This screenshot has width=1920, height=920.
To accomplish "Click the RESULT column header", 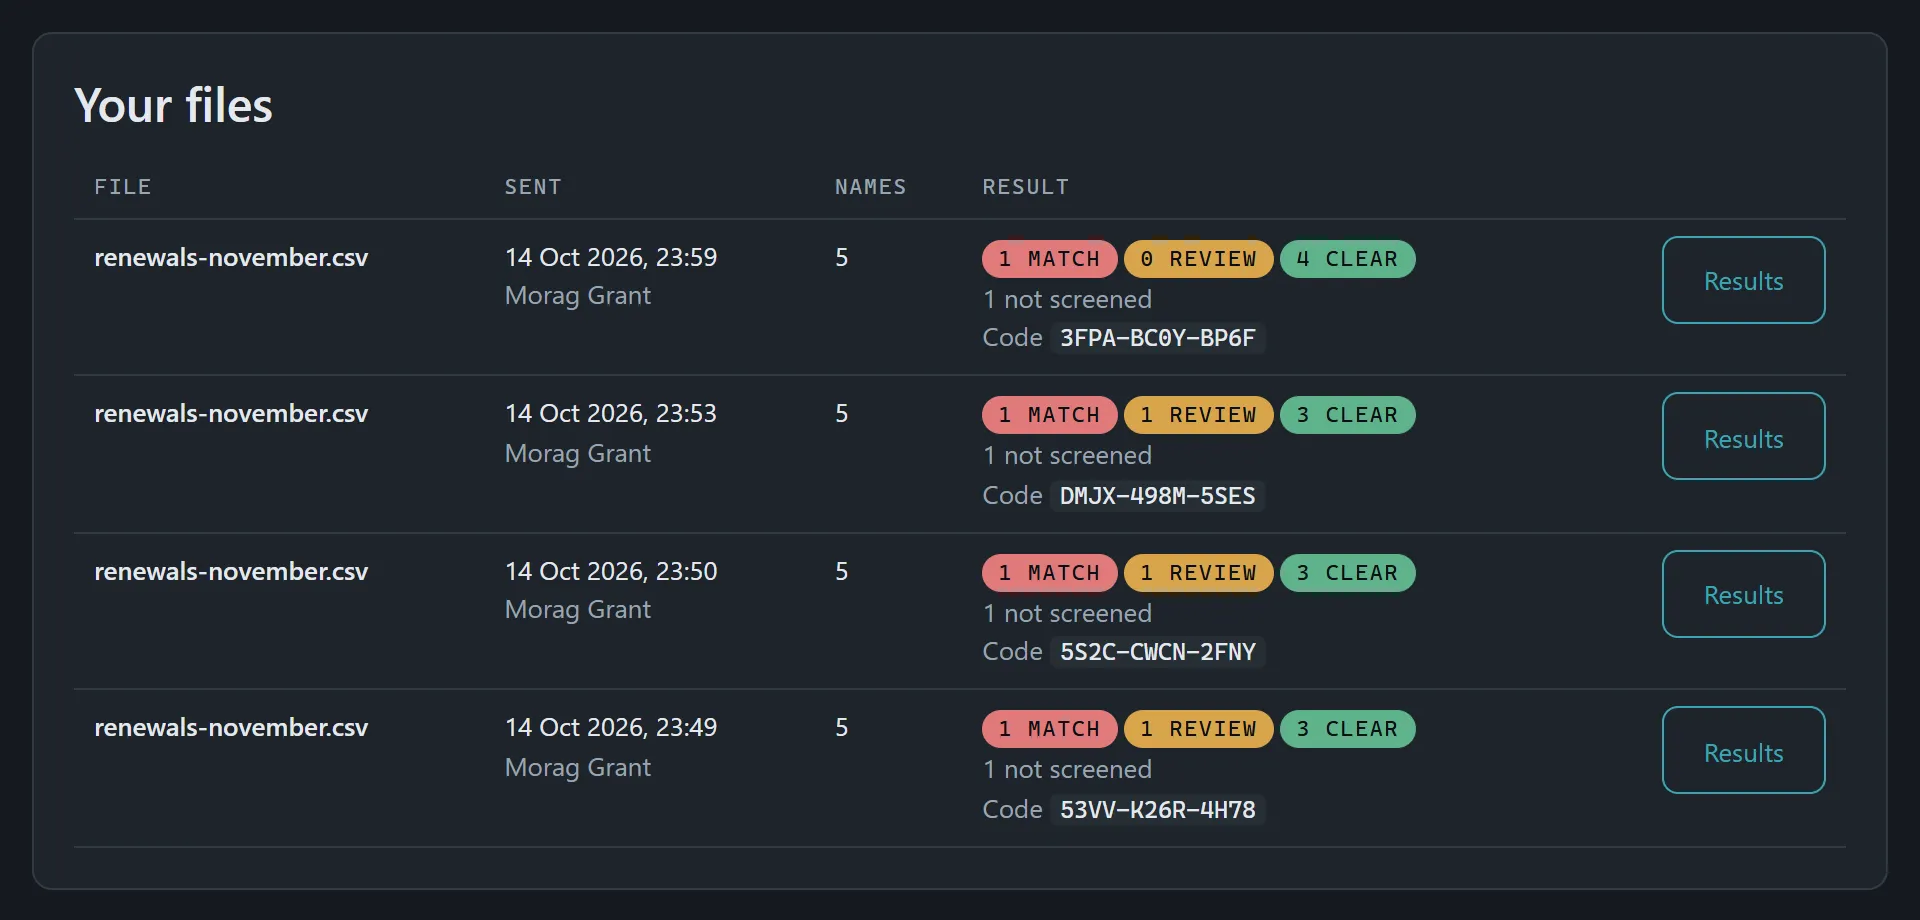I will 1025,187.
